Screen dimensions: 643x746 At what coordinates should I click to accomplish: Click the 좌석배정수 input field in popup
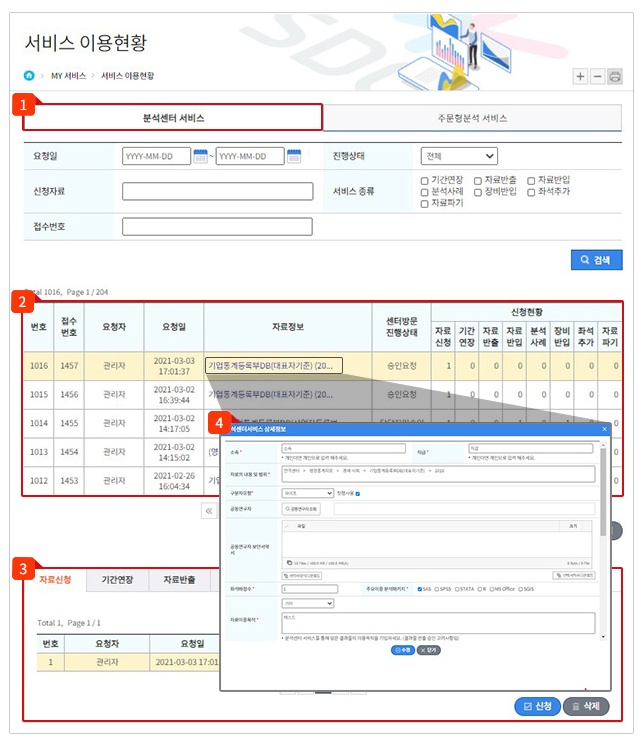[310, 589]
